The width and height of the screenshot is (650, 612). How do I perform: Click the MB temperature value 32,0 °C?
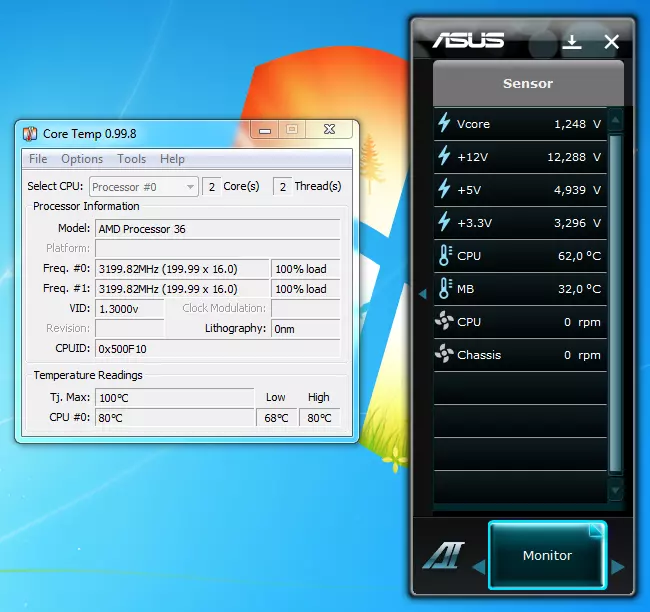tap(580, 289)
